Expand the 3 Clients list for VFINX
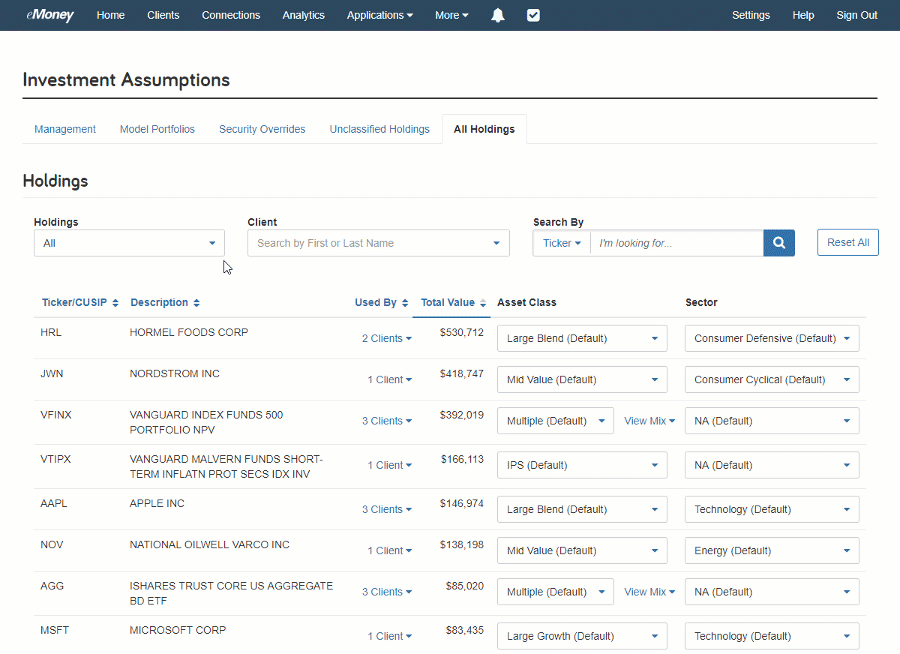Image resolution: width=900 pixels, height=654 pixels. pos(386,421)
